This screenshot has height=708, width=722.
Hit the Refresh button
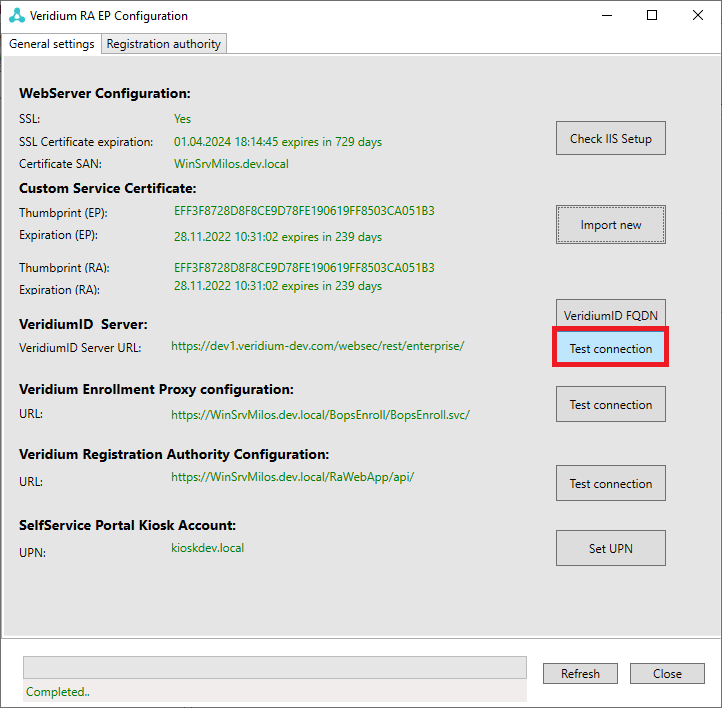tap(580, 674)
